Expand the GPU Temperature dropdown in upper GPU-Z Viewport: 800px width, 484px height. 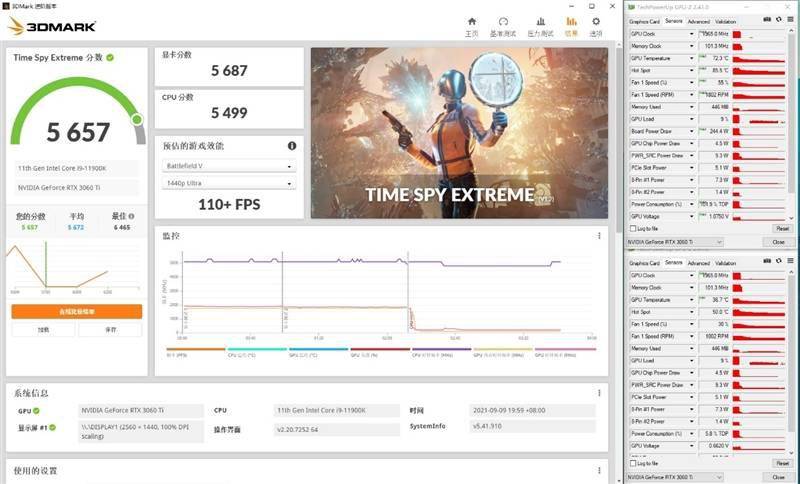[691, 58]
